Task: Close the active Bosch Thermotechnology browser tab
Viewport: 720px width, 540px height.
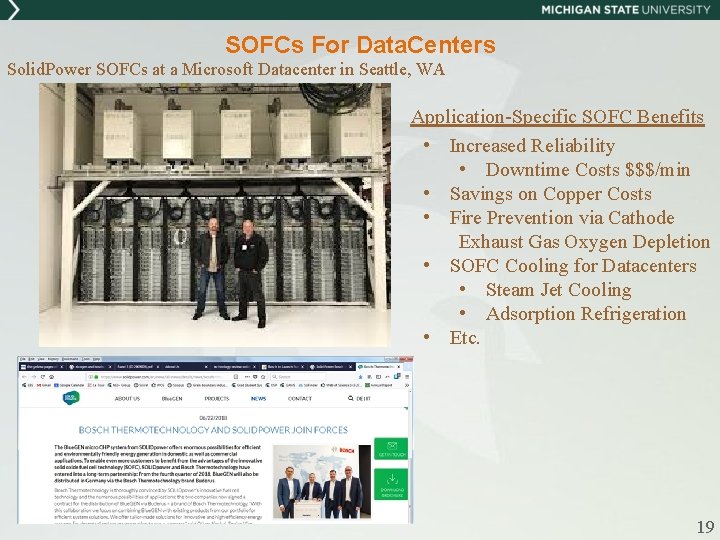Action: [399, 367]
